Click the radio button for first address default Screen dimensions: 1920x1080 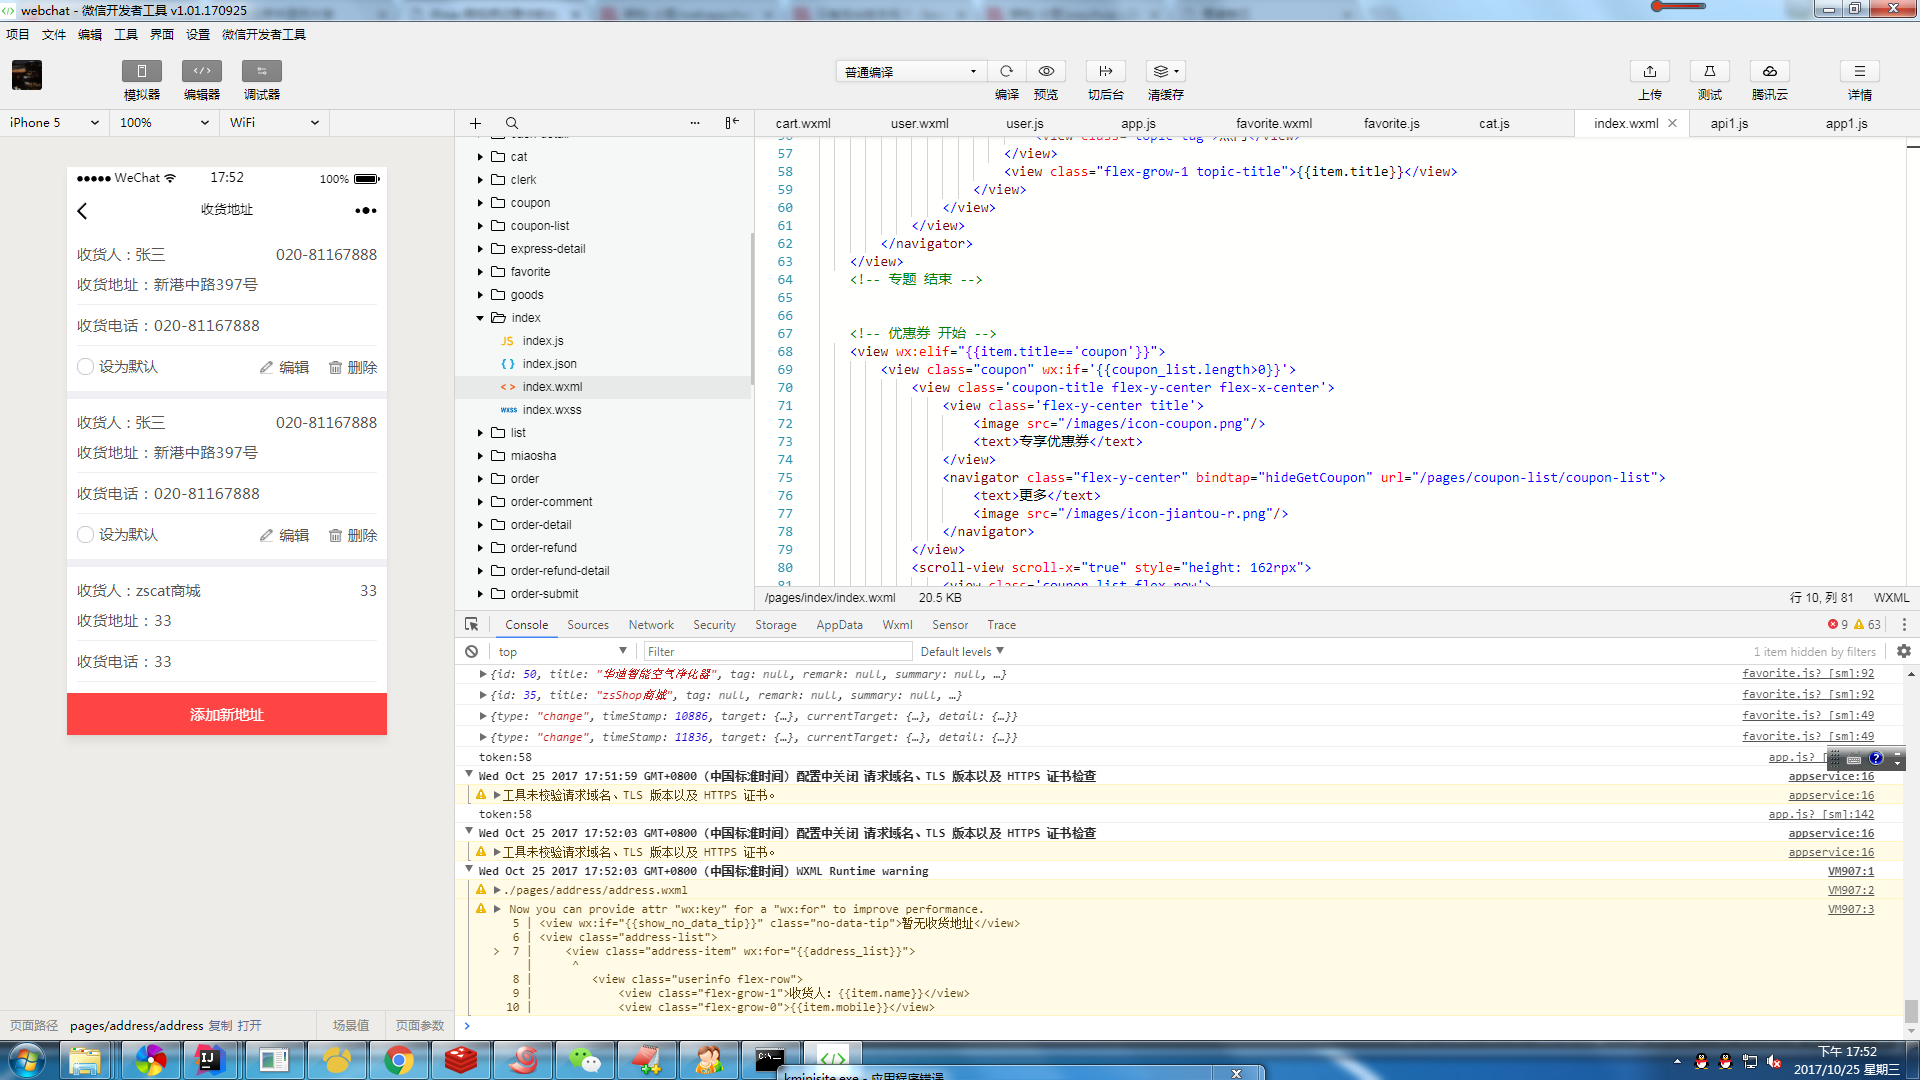86,367
